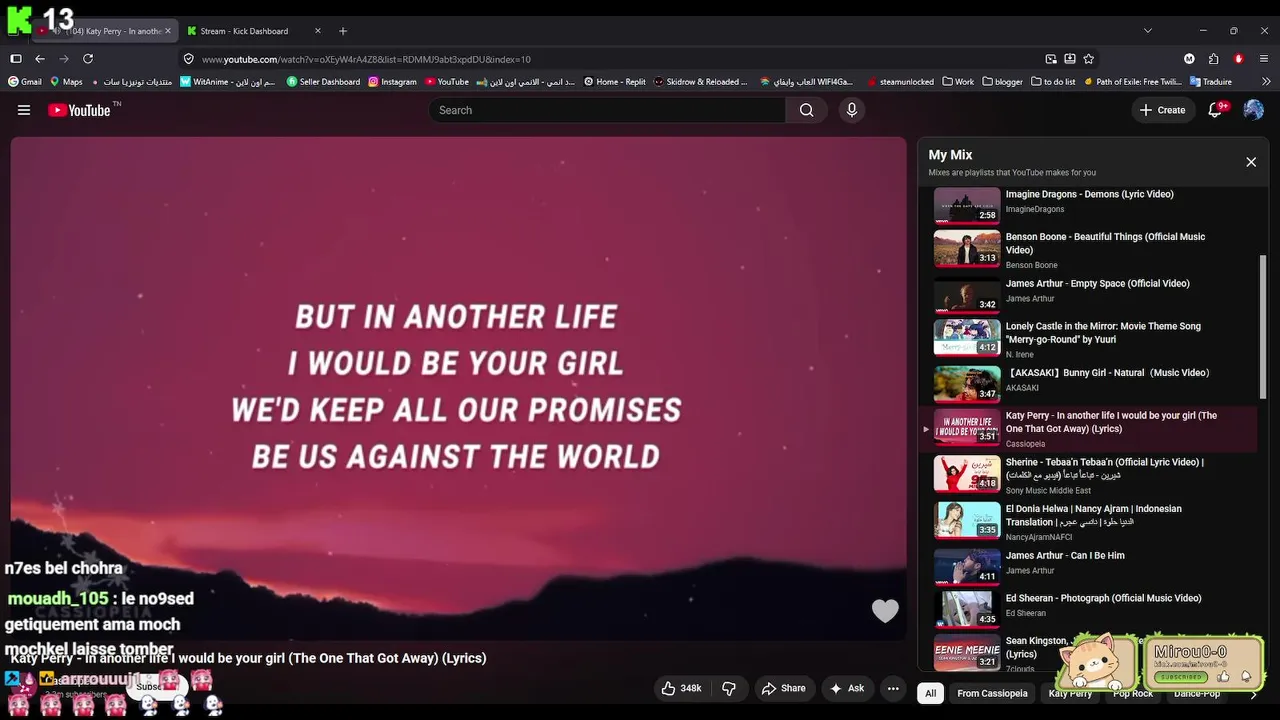Click the My Mix playlist heading
Viewport: 1280px width, 720px height.
950,155
